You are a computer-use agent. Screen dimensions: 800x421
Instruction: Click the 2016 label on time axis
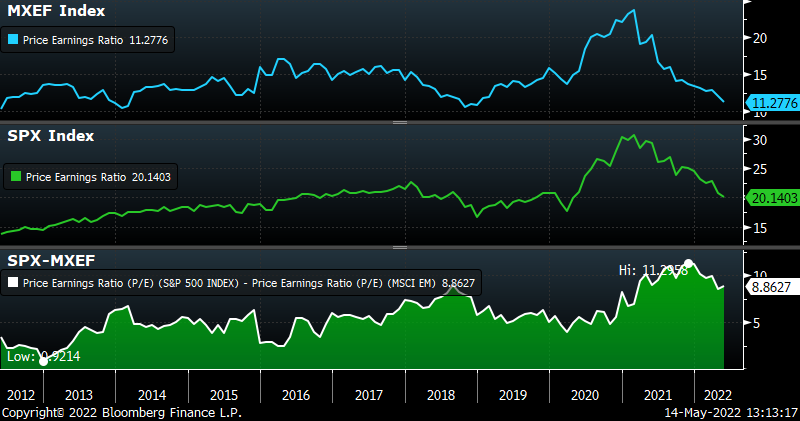[295, 394]
